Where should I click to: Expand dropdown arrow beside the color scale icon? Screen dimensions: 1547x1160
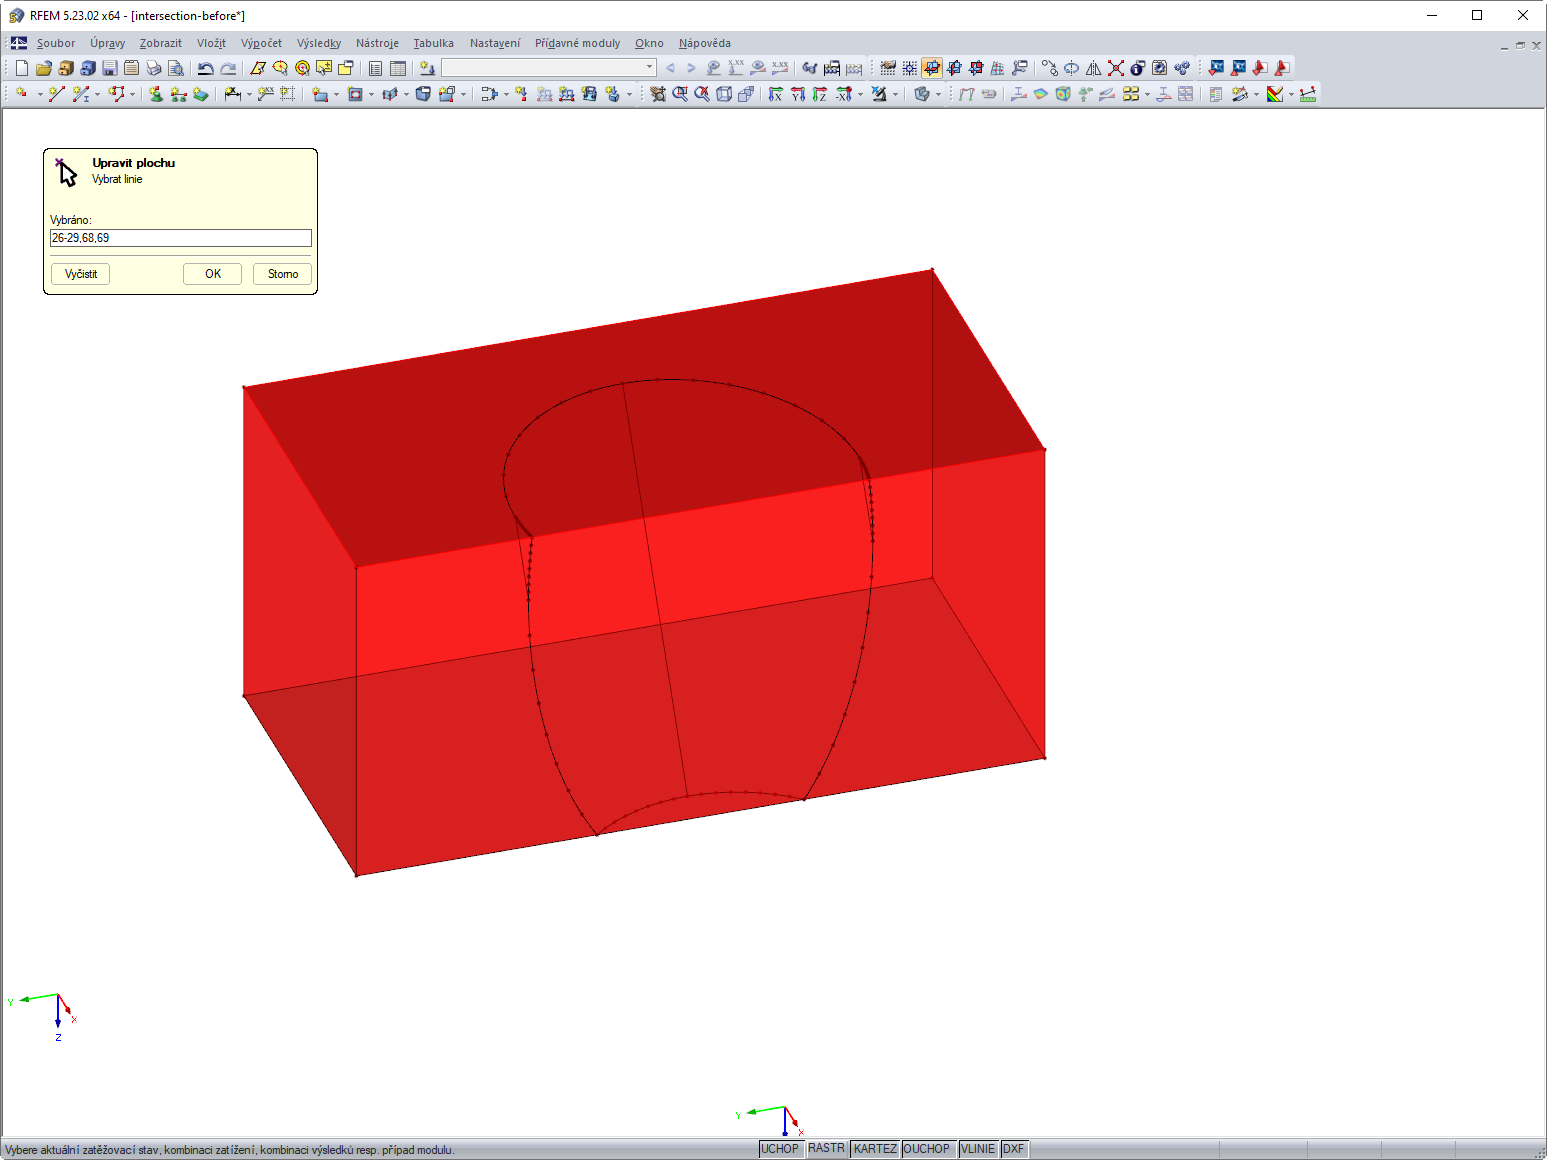point(1291,95)
